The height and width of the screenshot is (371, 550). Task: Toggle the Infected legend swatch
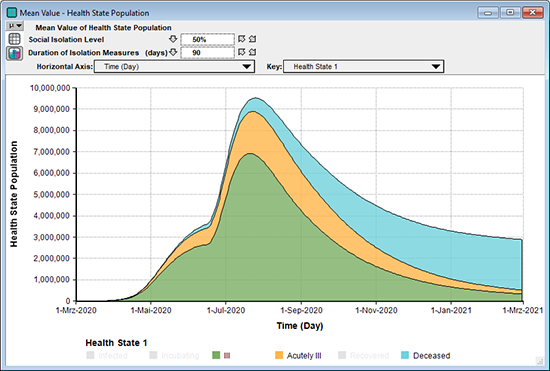(90, 355)
